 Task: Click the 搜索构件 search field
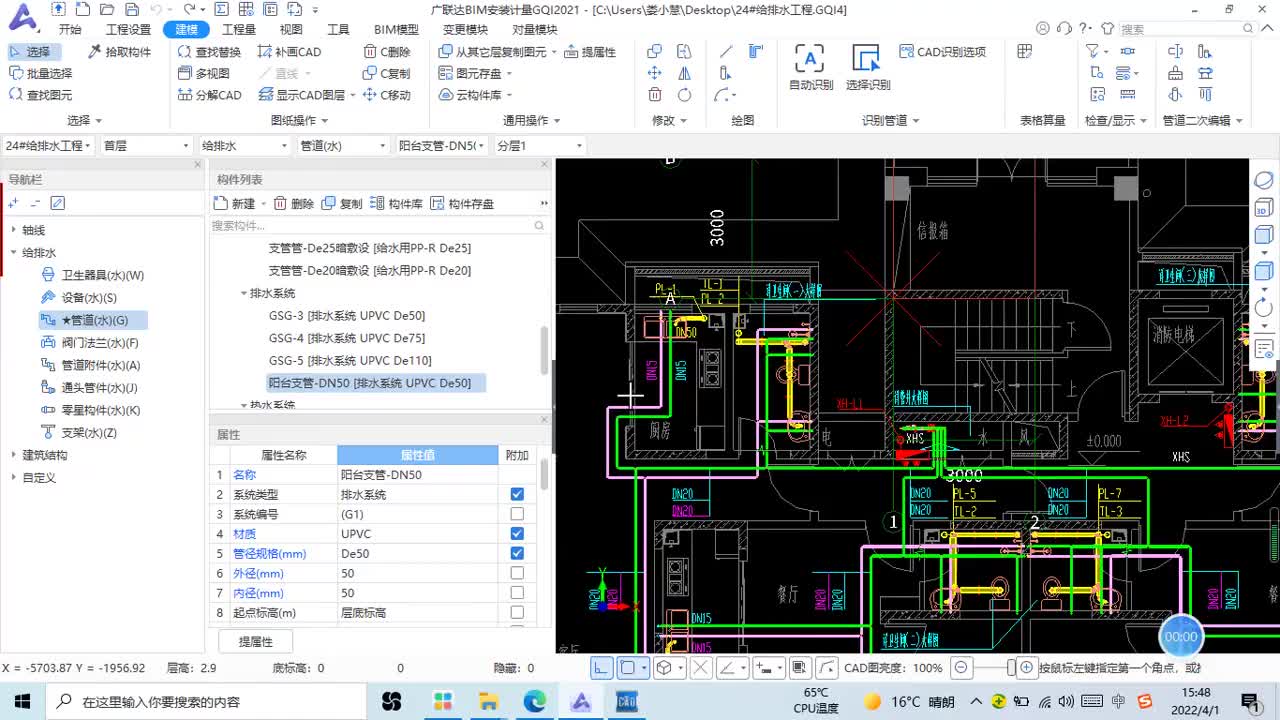(x=378, y=226)
